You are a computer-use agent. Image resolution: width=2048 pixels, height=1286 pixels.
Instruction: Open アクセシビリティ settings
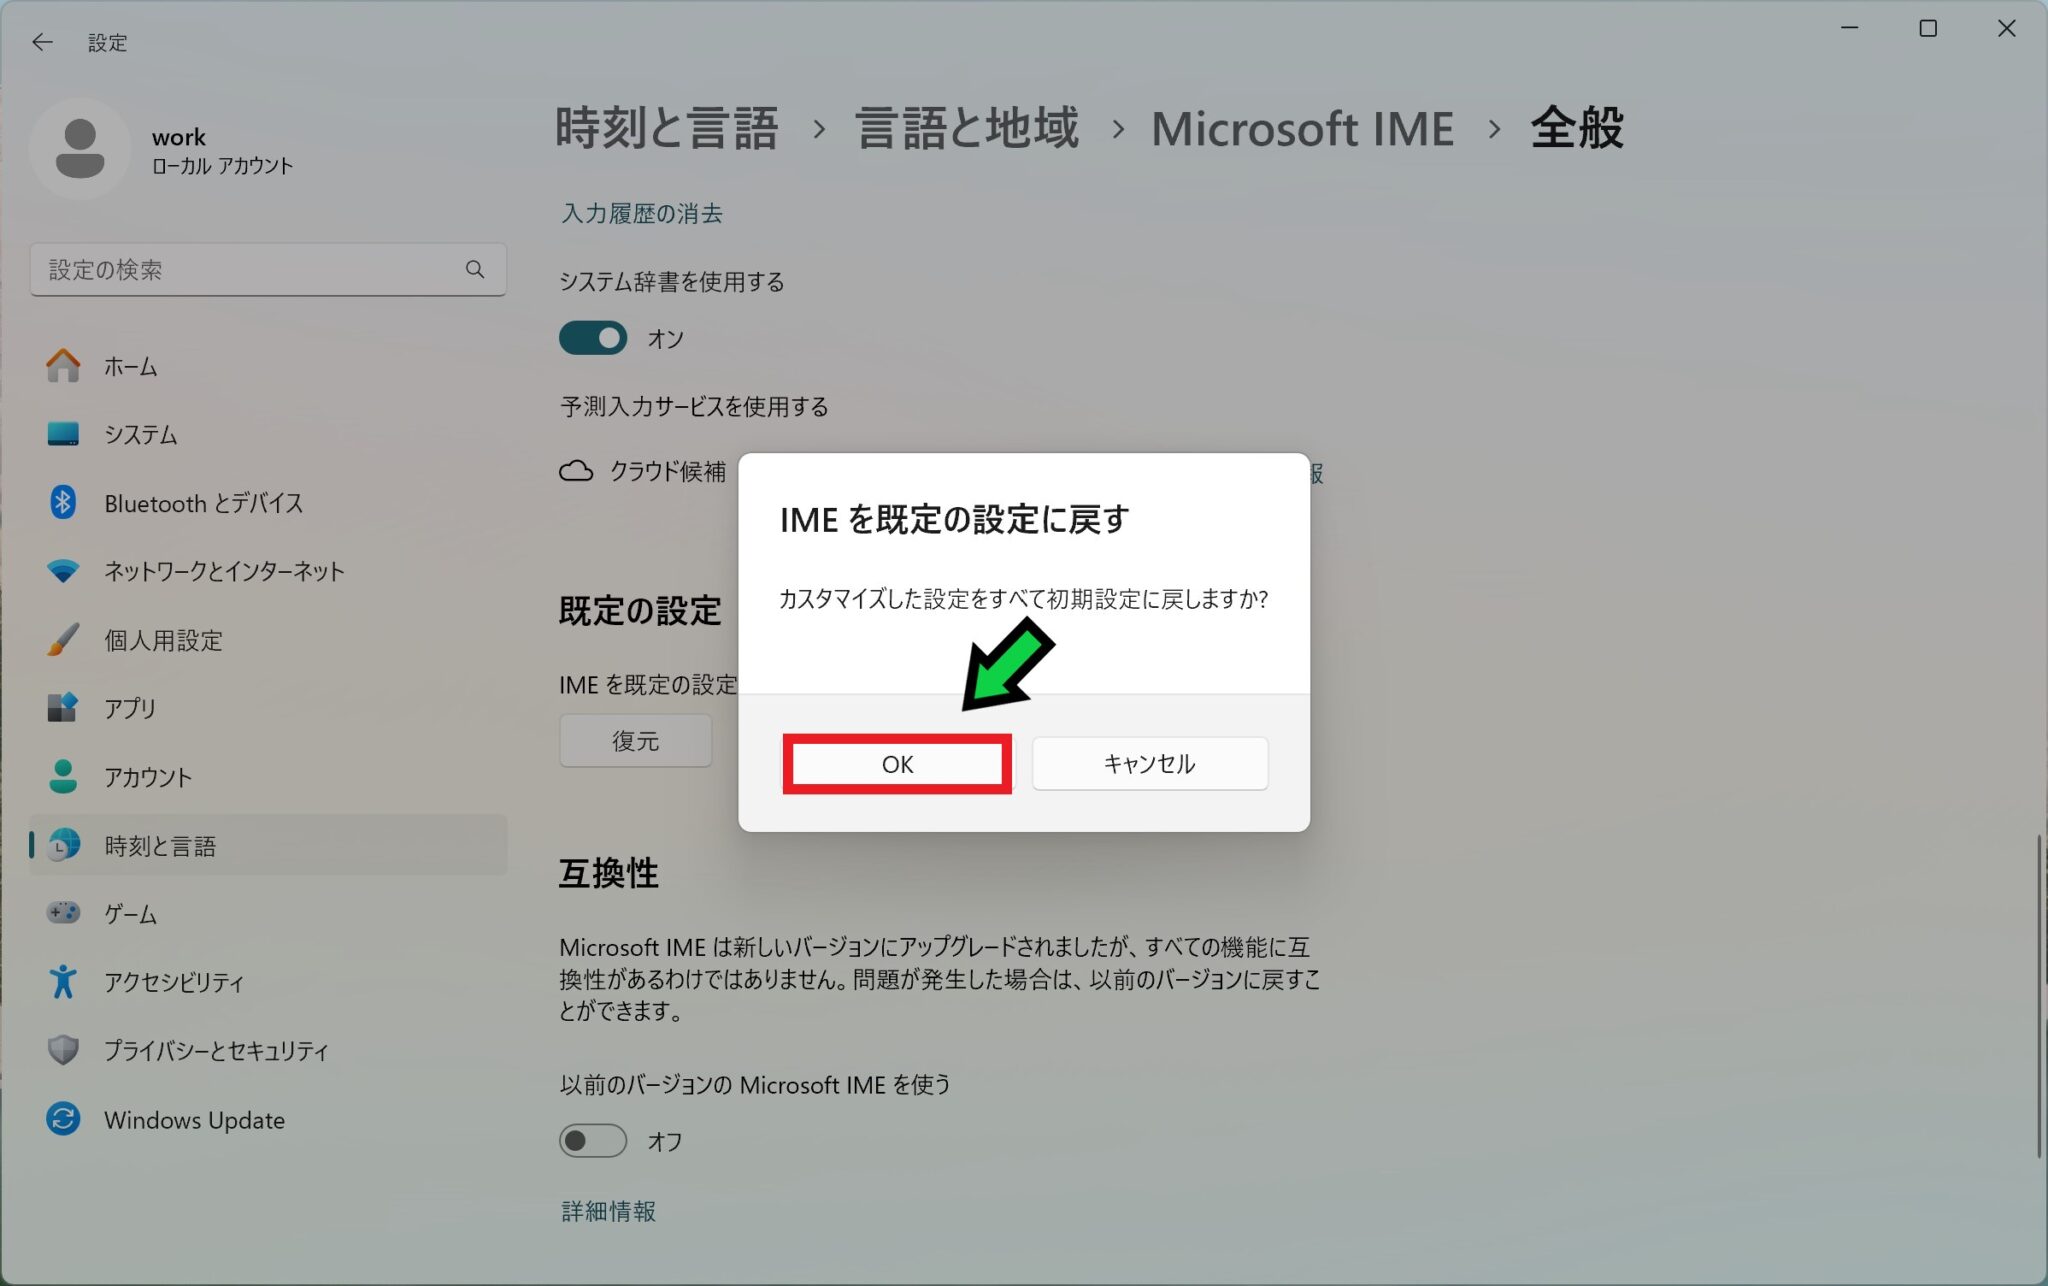point(172,982)
